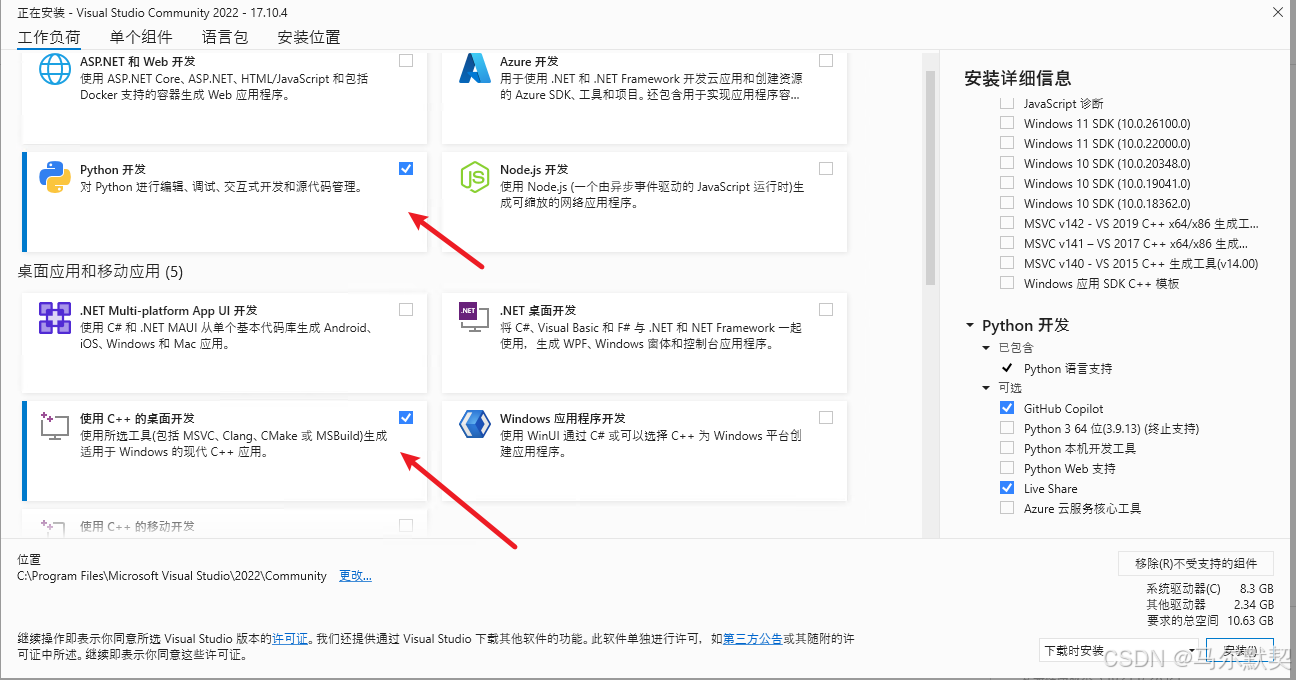1296x680 pixels.
Task: Open the 第三方公告 link
Action: coord(753,638)
